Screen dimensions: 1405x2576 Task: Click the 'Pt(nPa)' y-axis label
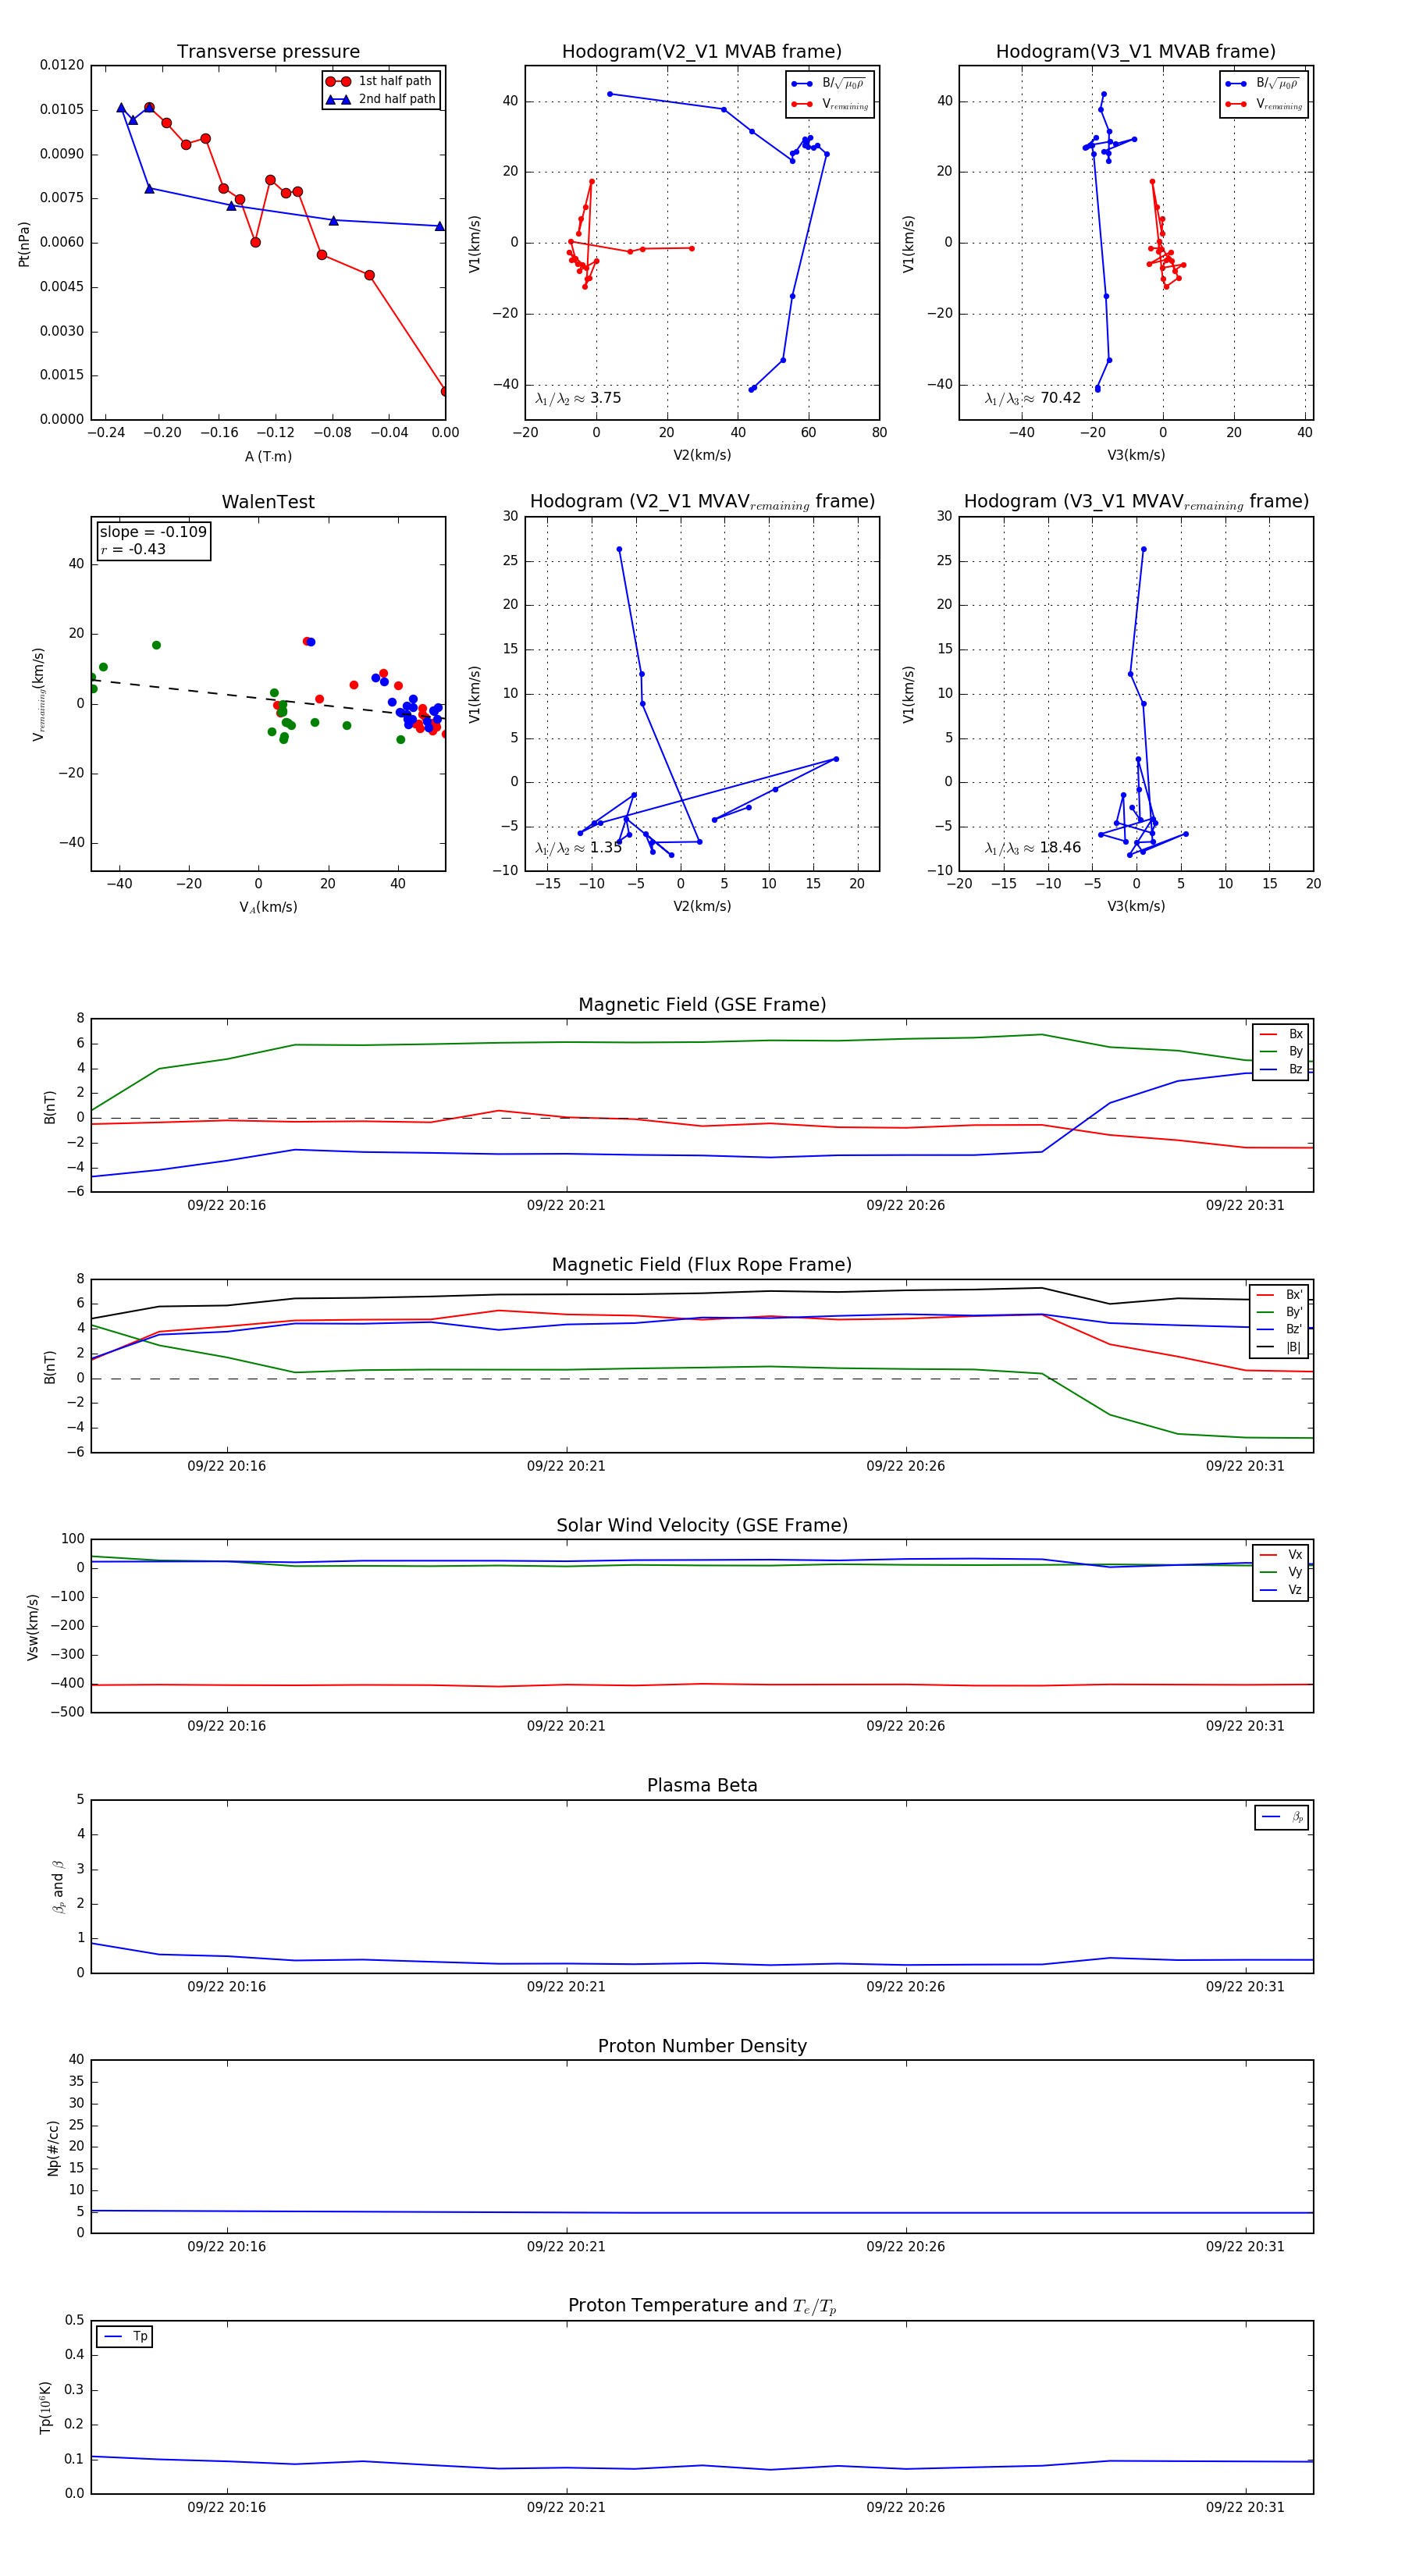[x=24, y=244]
